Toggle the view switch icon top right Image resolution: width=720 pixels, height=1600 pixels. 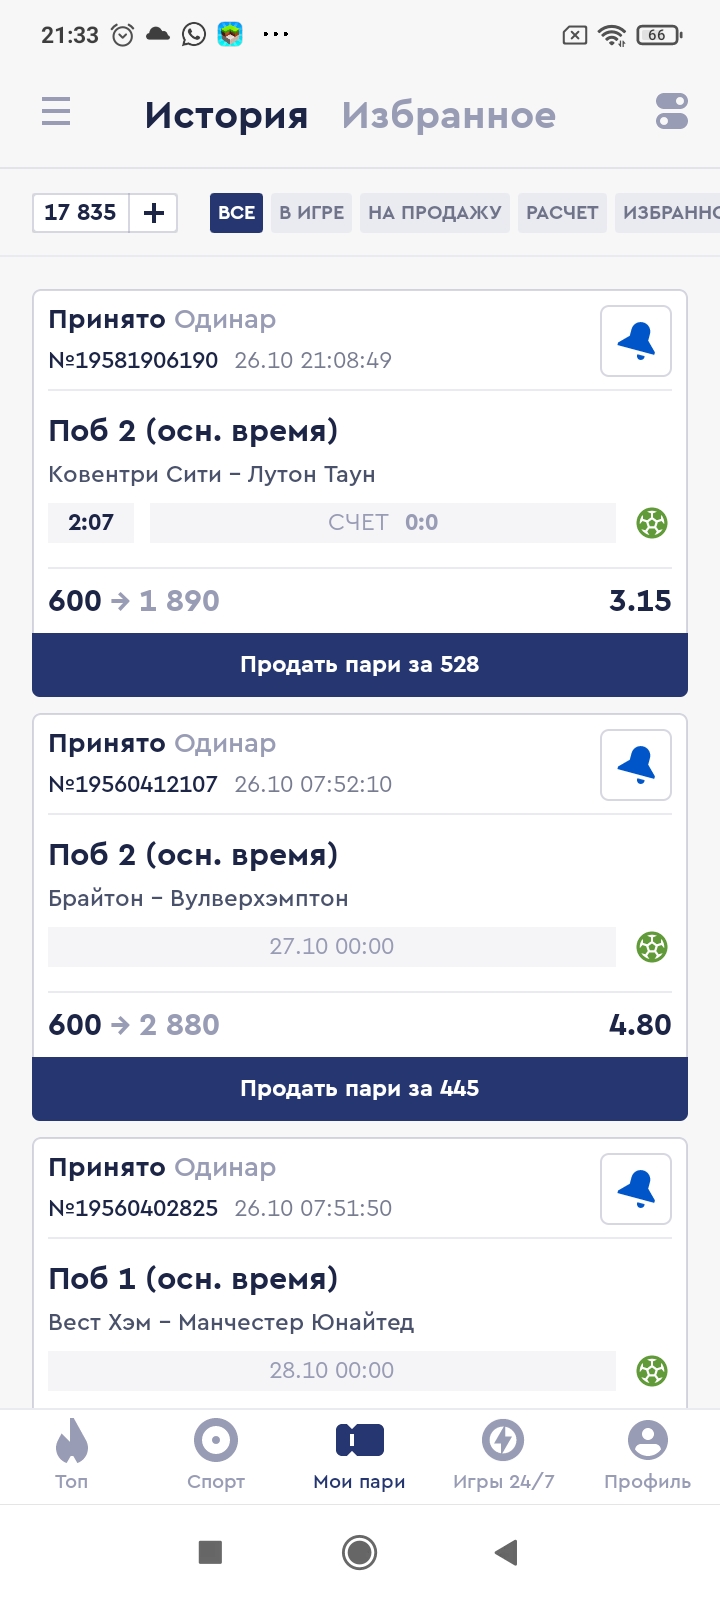click(x=672, y=111)
